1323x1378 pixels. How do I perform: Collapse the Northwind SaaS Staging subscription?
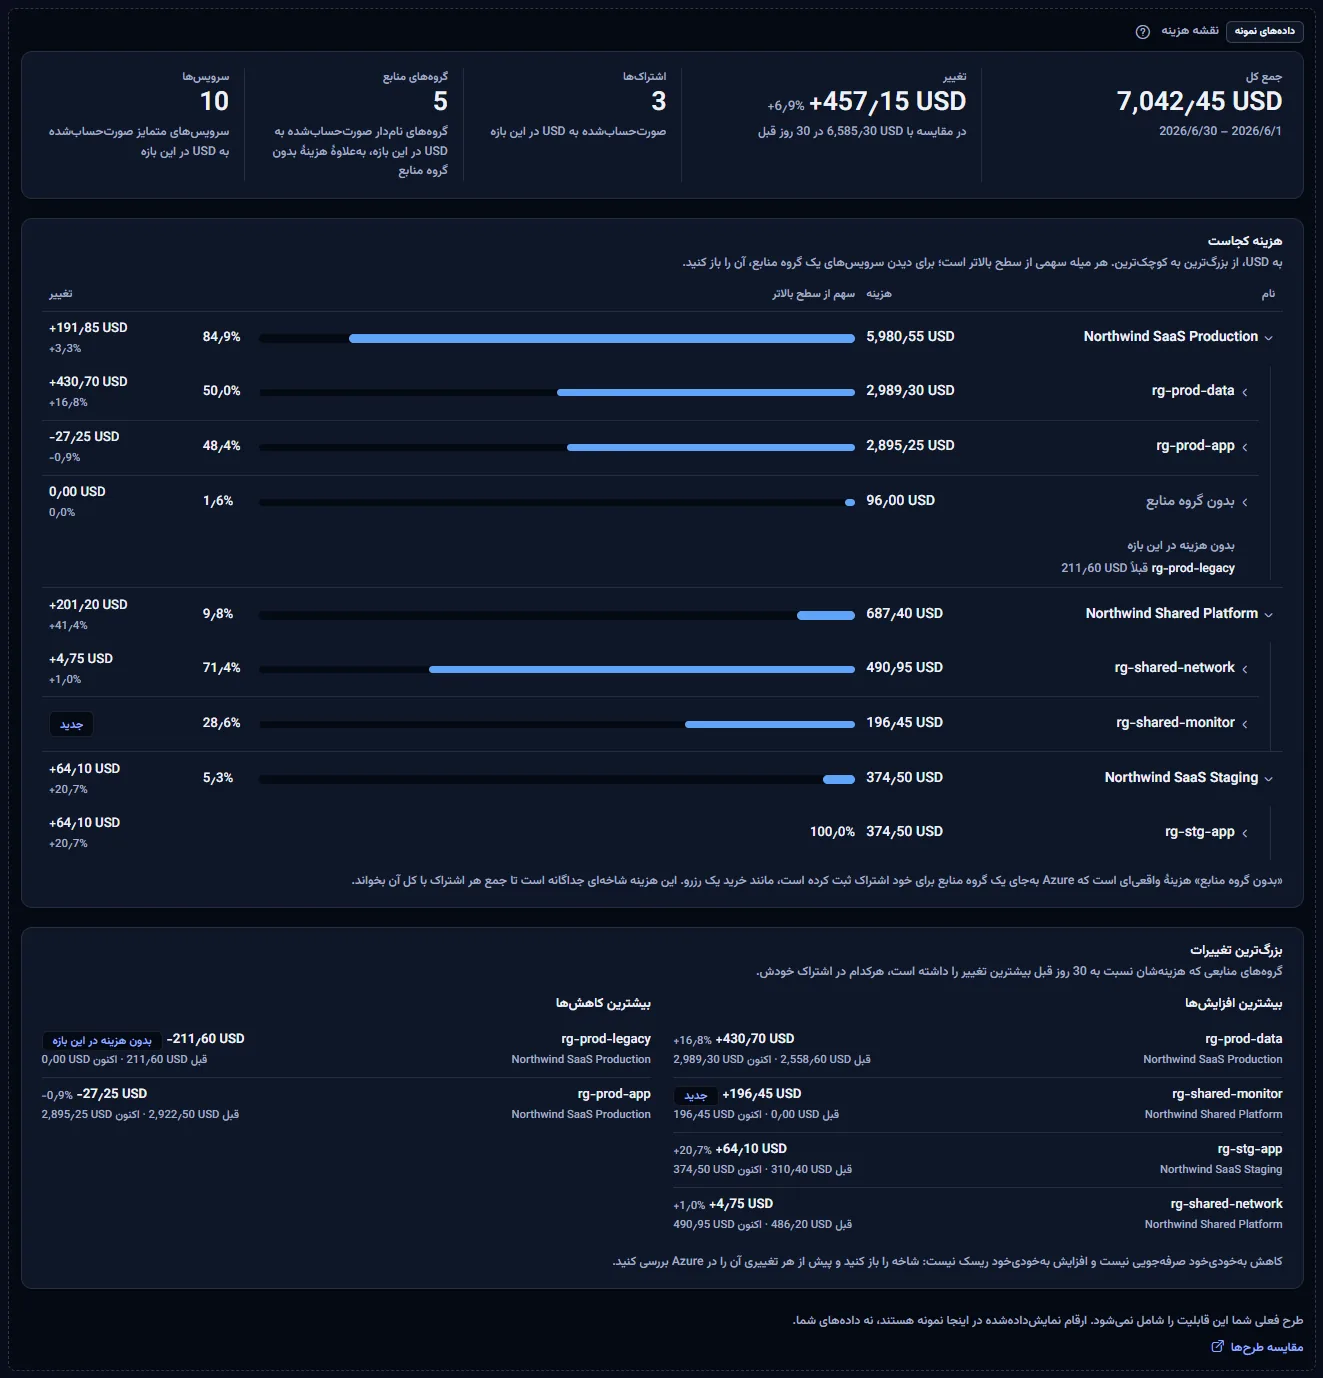1268,779
